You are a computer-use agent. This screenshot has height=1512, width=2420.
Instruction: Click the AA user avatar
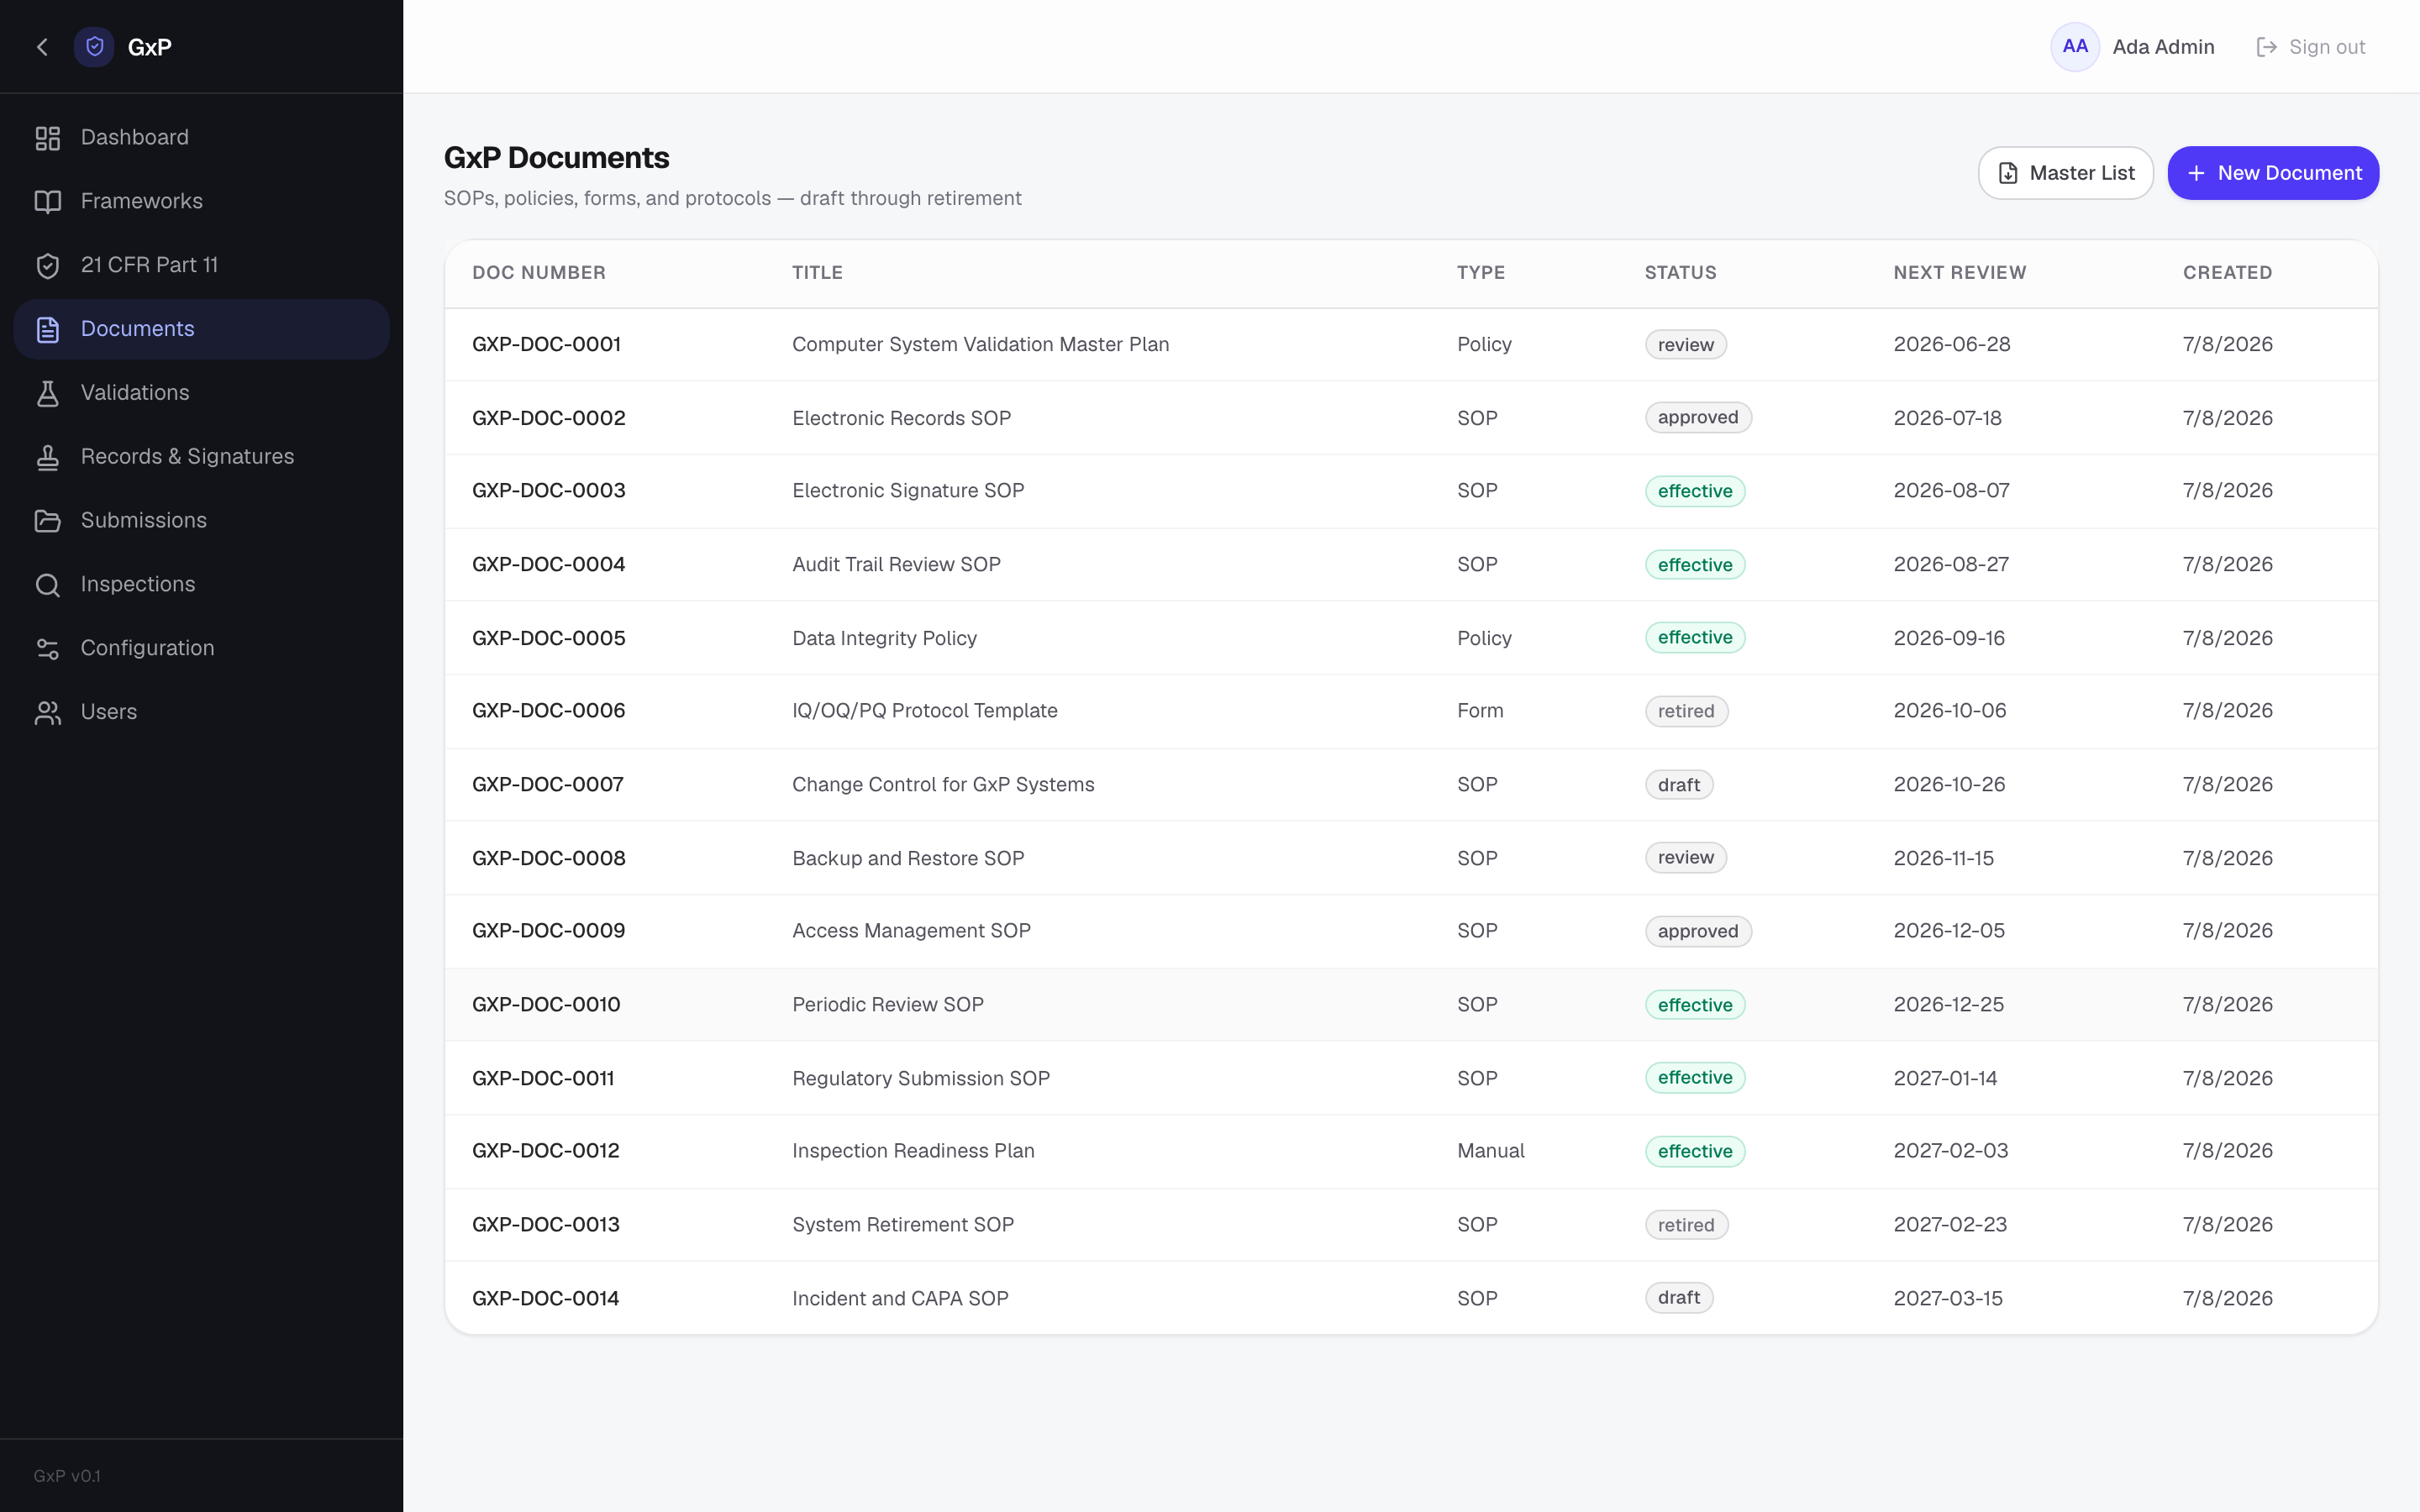pyautogui.click(x=2075, y=47)
